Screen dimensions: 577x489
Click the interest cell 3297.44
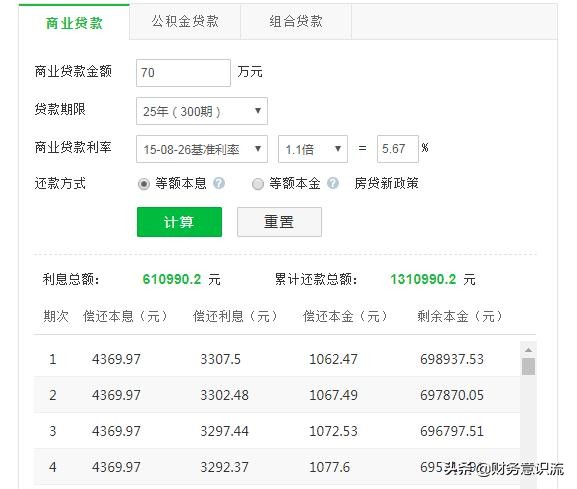pyautogui.click(x=224, y=431)
